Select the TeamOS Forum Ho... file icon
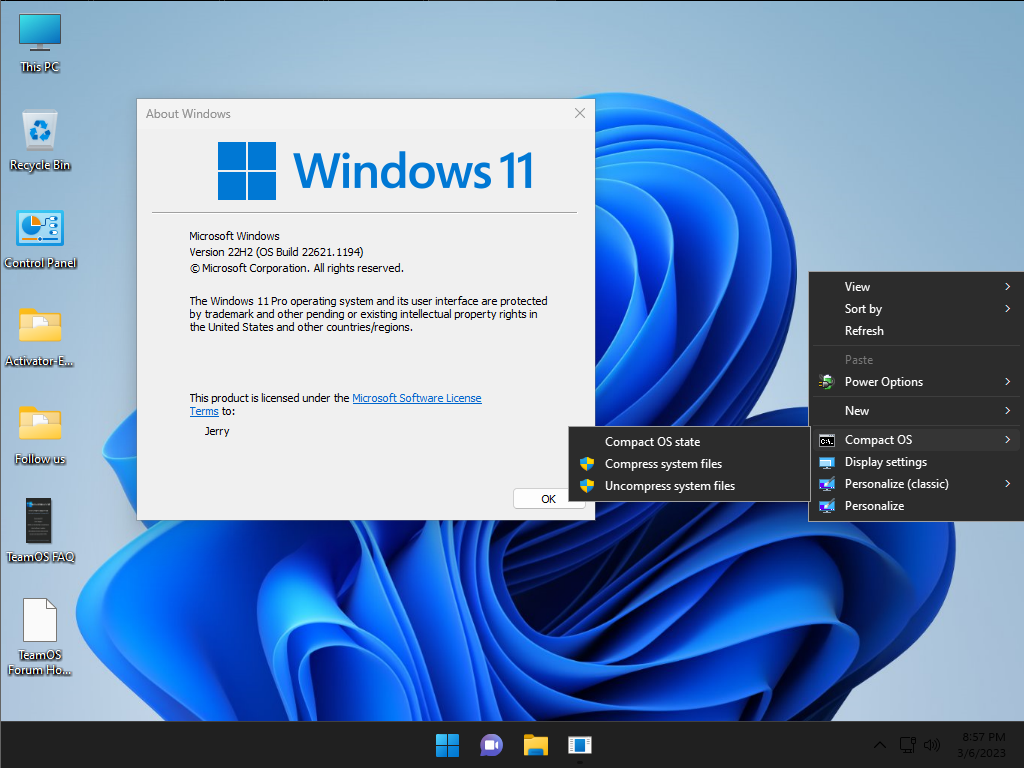Screen dimensions: 1024x768 [40, 636]
